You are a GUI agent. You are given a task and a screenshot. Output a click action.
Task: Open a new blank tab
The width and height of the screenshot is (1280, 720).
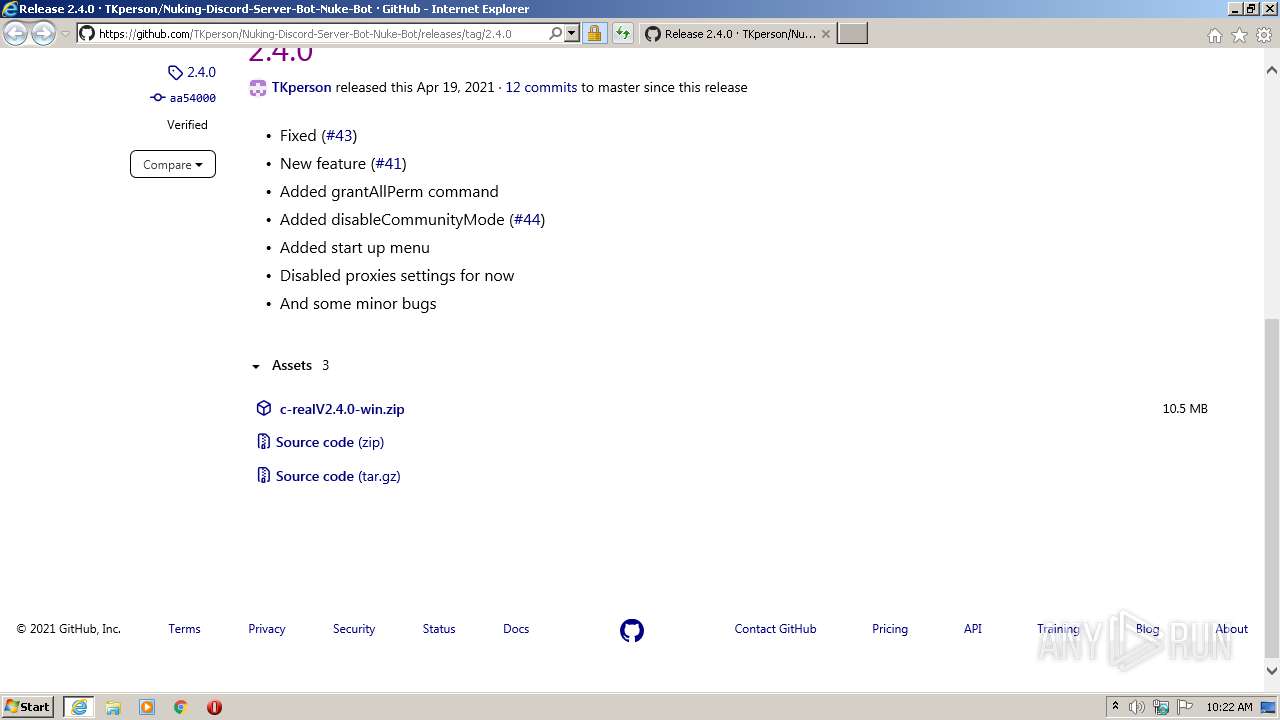pos(852,33)
